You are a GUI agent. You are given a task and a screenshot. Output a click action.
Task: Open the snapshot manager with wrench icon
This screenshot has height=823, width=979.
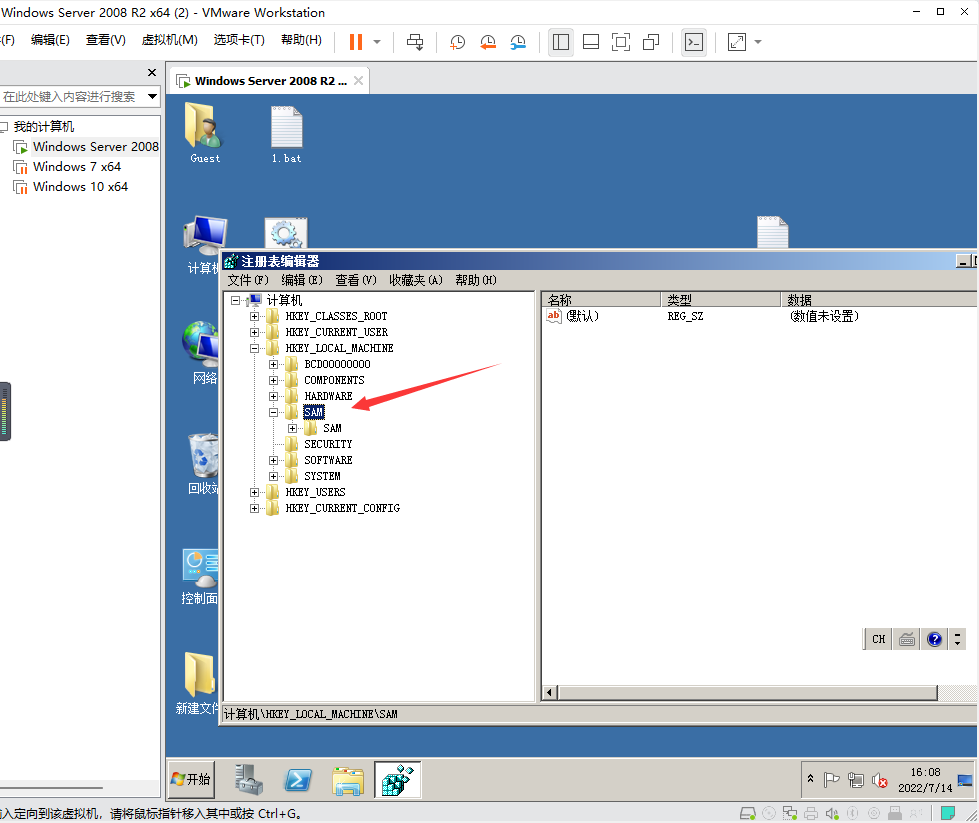(518, 42)
